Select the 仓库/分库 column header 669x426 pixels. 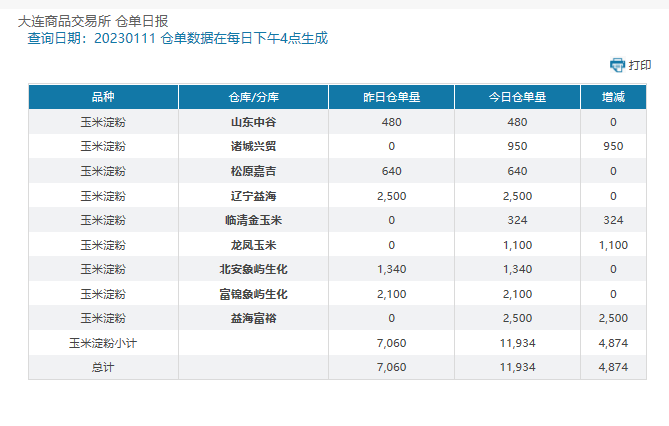pos(253,97)
